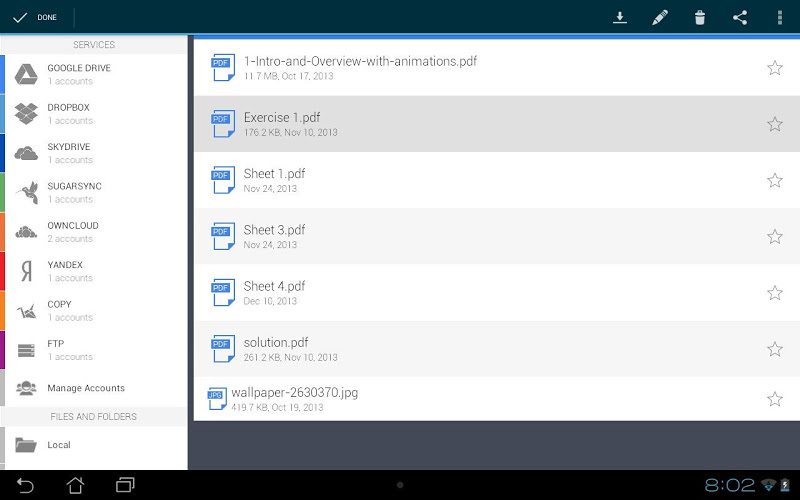Select Exercise 1.pdf file name
The image size is (800, 500).
point(282,117)
